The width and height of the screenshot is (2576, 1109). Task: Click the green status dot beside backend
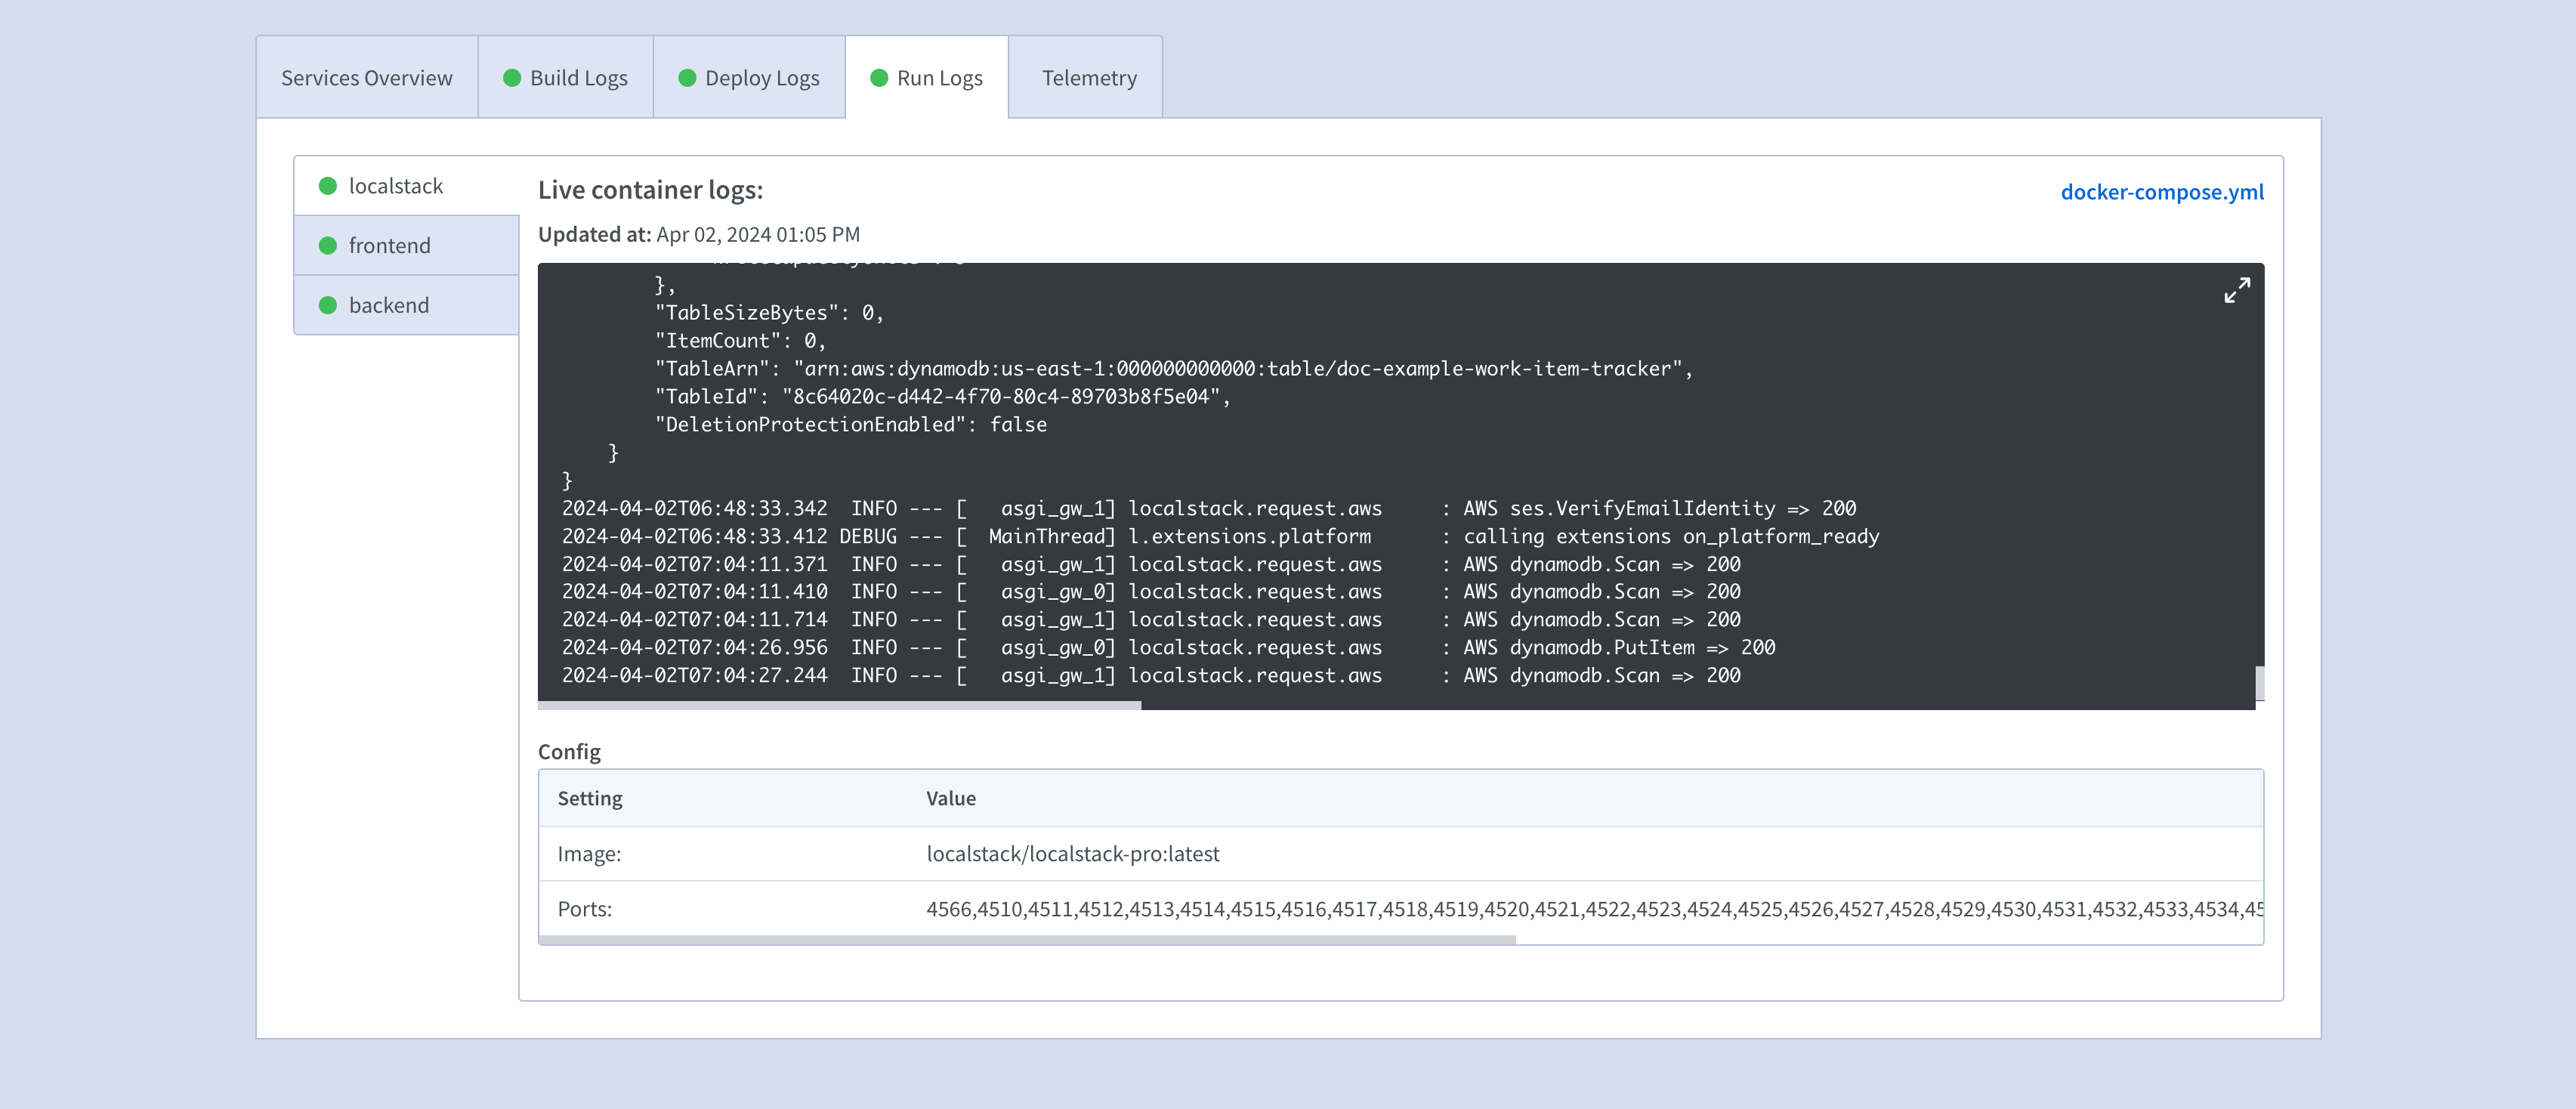pyautogui.click(x=329, y=305)
